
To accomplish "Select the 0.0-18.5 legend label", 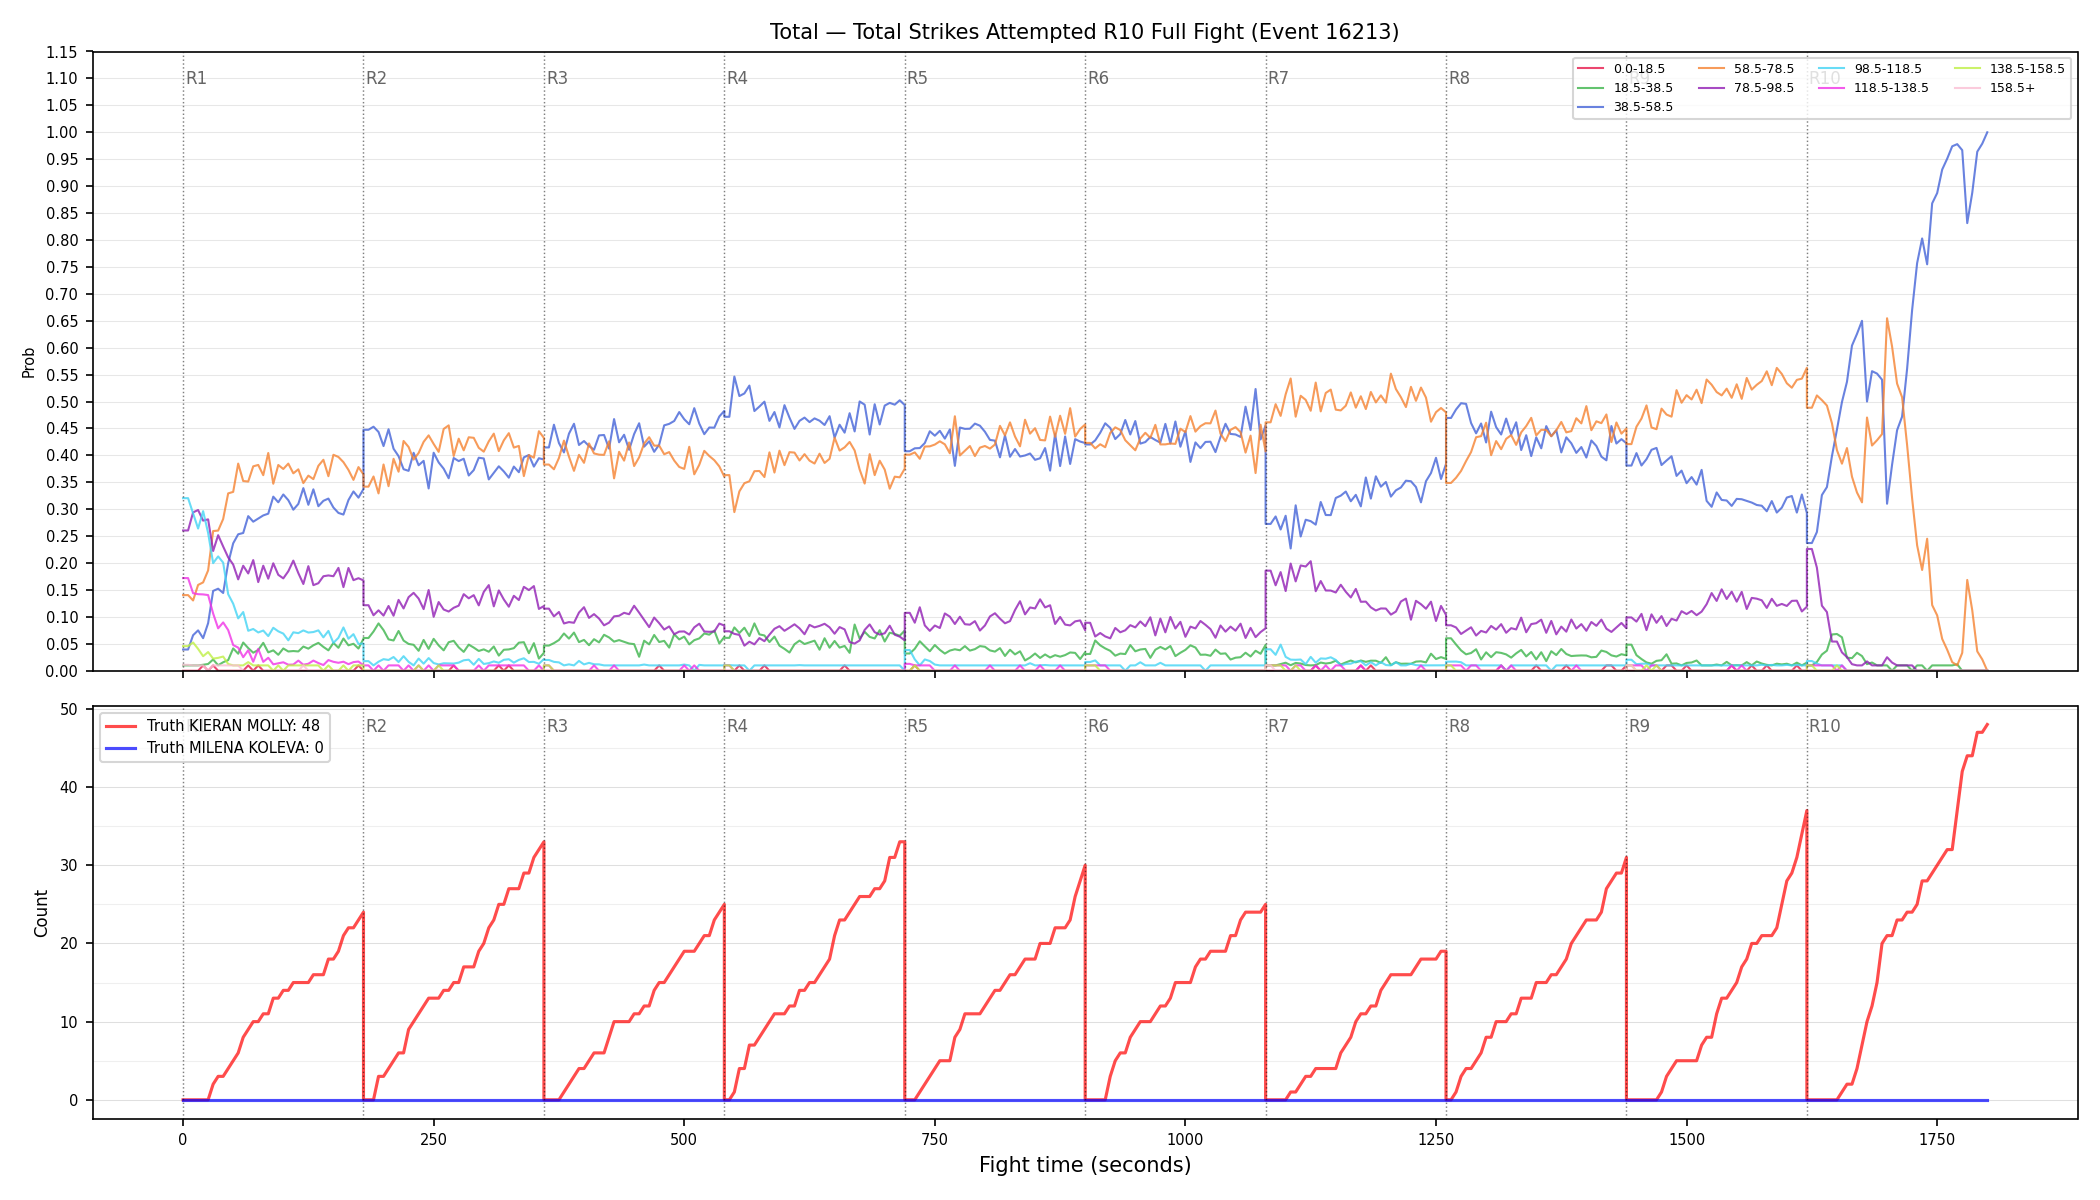I will click(1639, 69).
